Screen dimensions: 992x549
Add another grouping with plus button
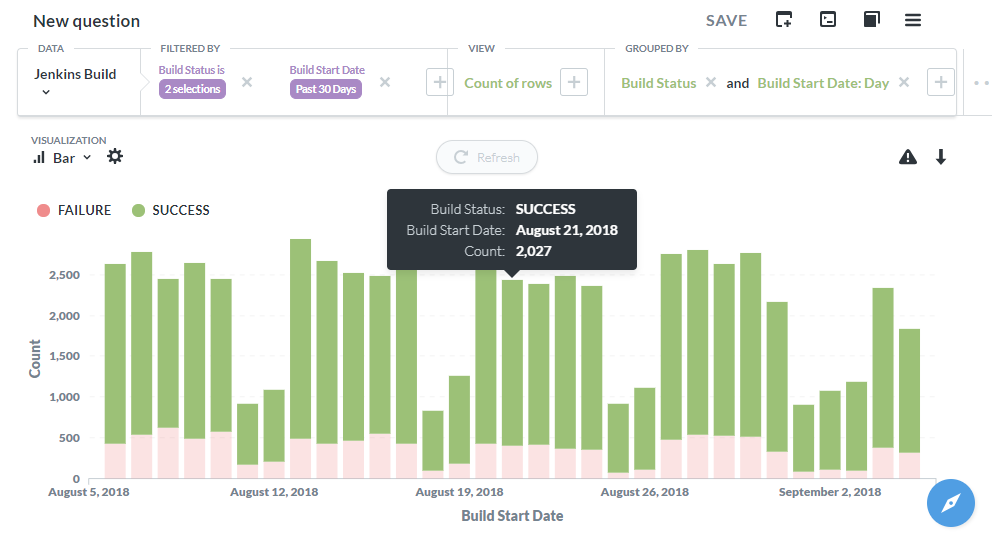tap(941, 82)
